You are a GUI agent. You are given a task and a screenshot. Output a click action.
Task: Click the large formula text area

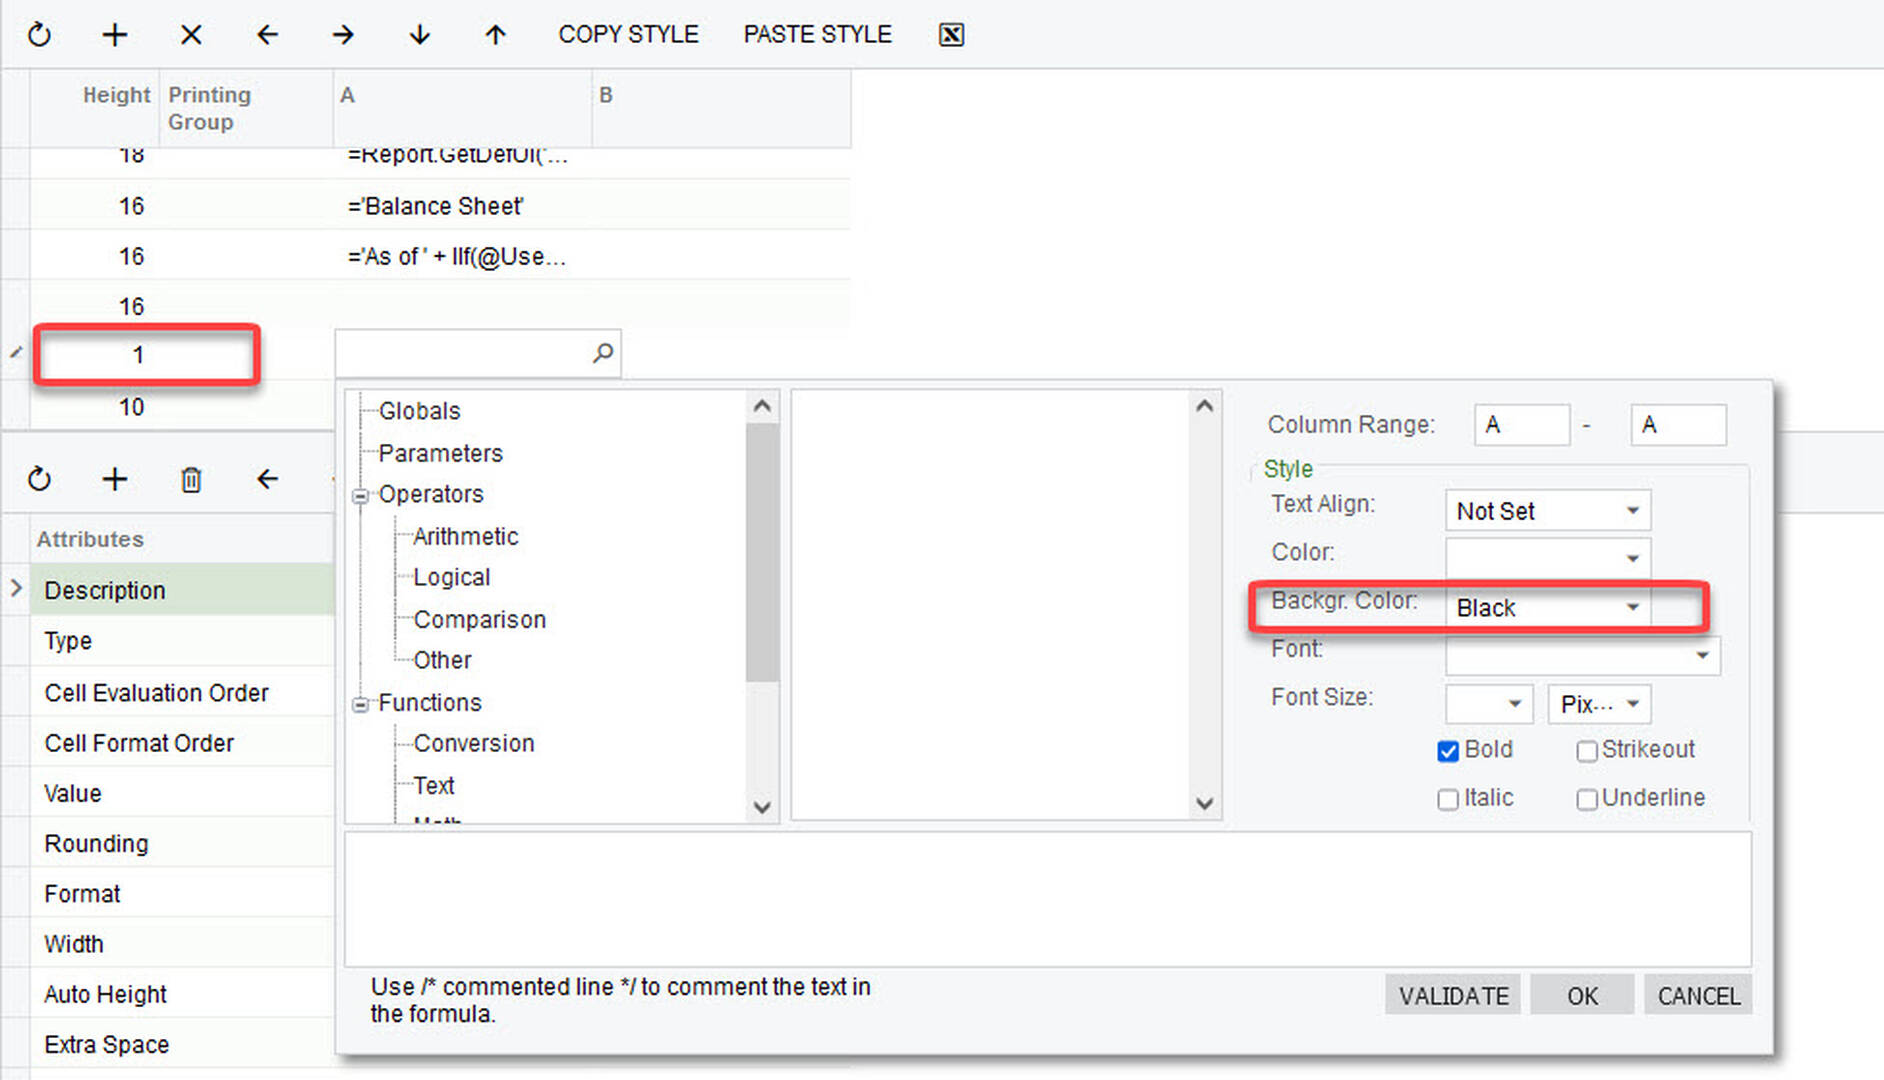click(1047, 898)
